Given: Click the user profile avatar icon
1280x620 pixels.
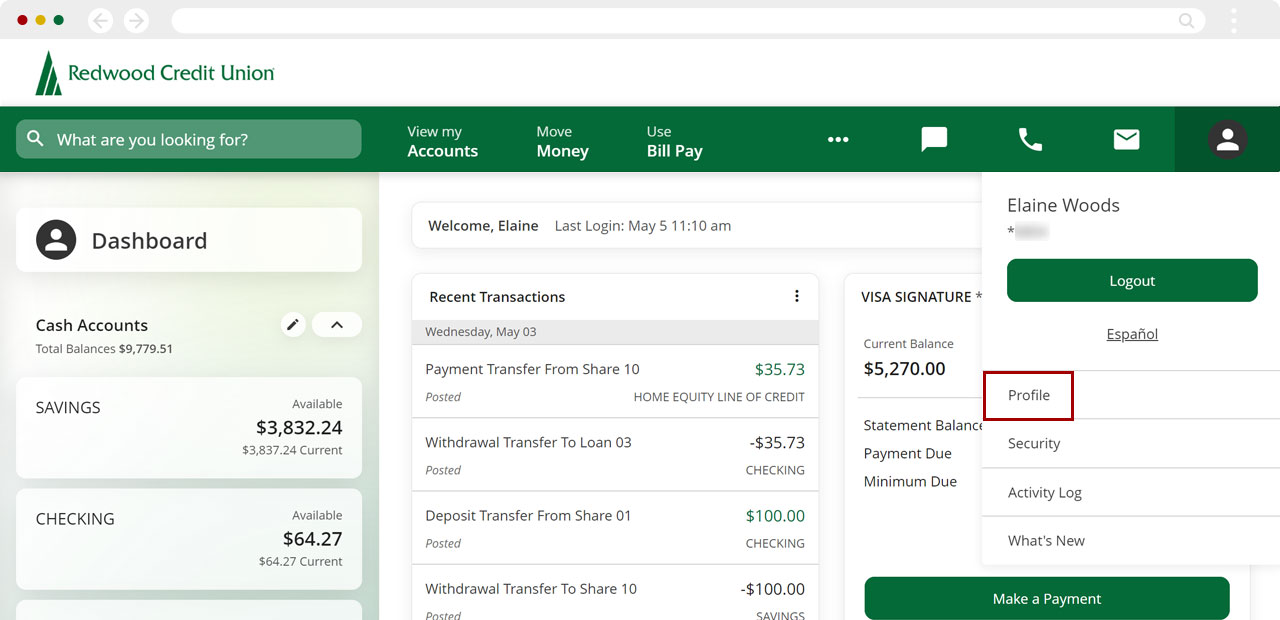Looking at the screenshot, I should click(x=1227, y=140).
